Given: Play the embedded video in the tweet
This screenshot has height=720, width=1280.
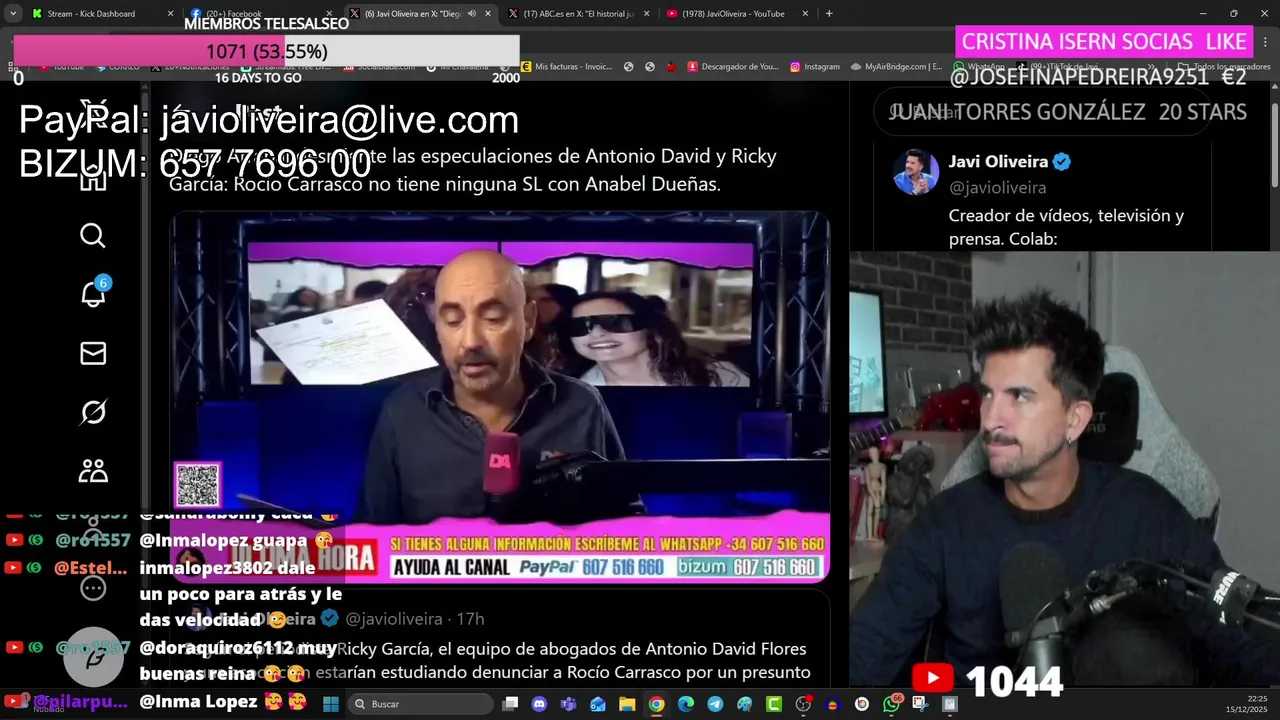Looking at the screenshot, I should coord(499,397).
